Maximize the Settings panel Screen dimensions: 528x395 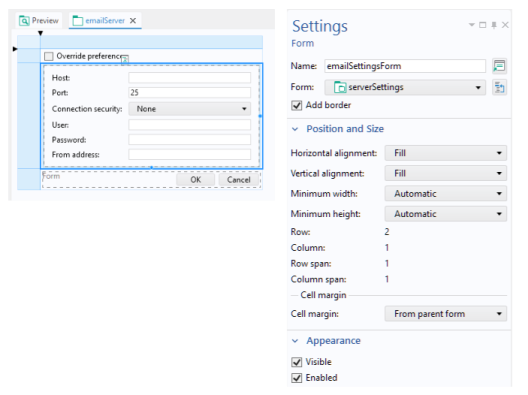(x=483, y=25)
